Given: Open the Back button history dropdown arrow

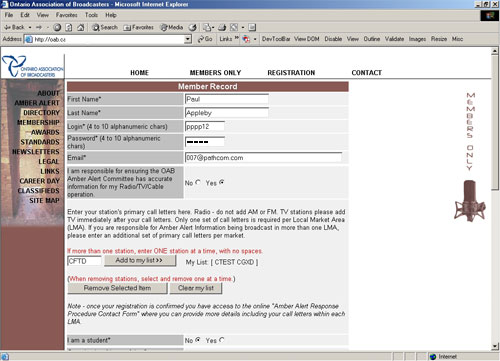Looking at the screenshot, I should click(30, 28).
